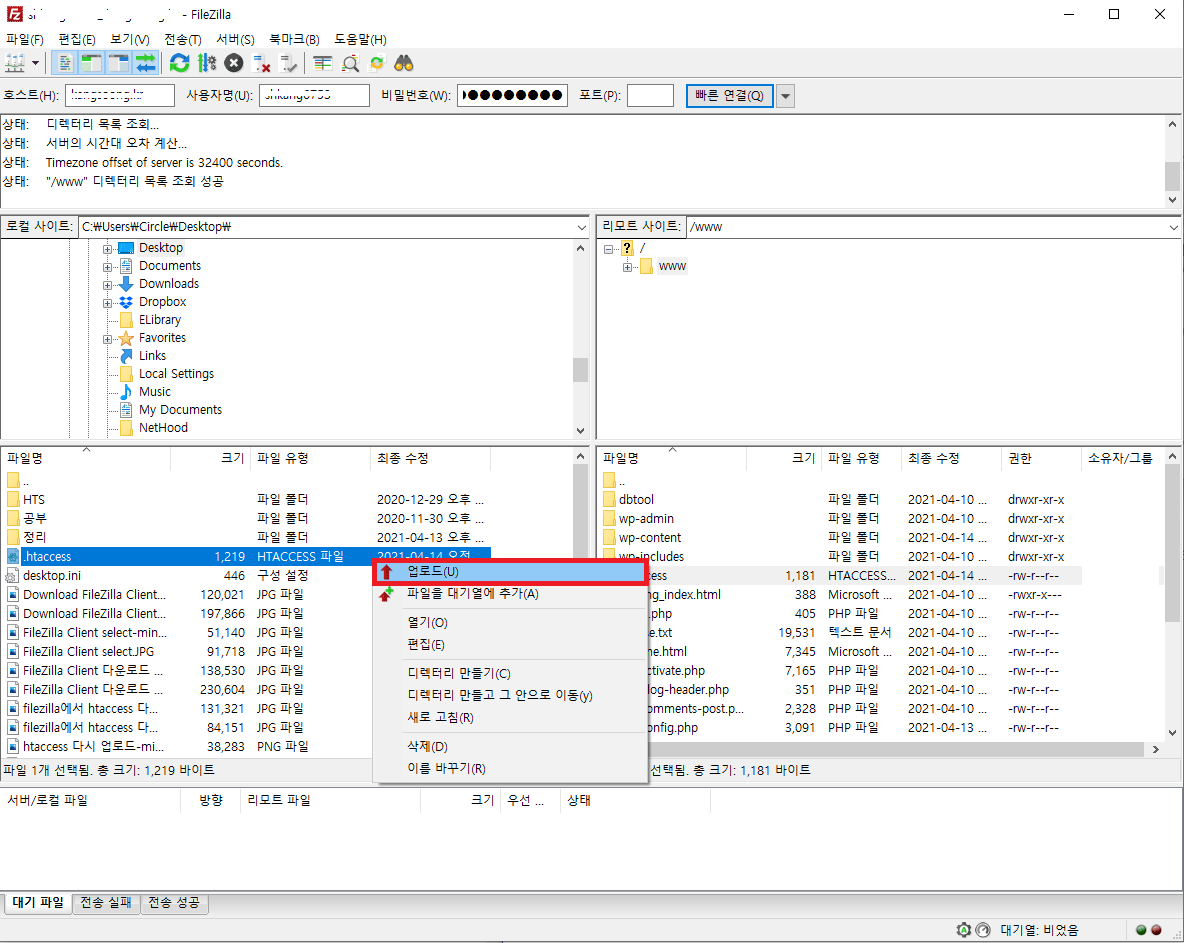Expand the remote www folder node

[x=627, y=267]
